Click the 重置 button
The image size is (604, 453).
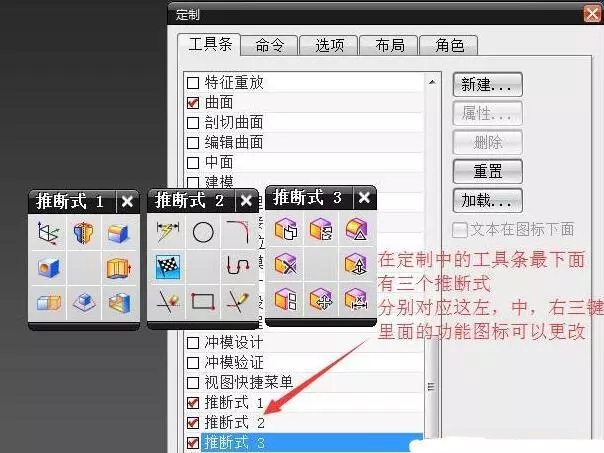[488, 170]
